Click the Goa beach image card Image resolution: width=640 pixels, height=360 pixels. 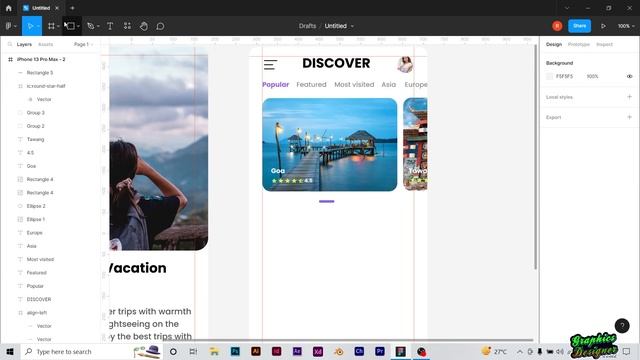point(329,144)
